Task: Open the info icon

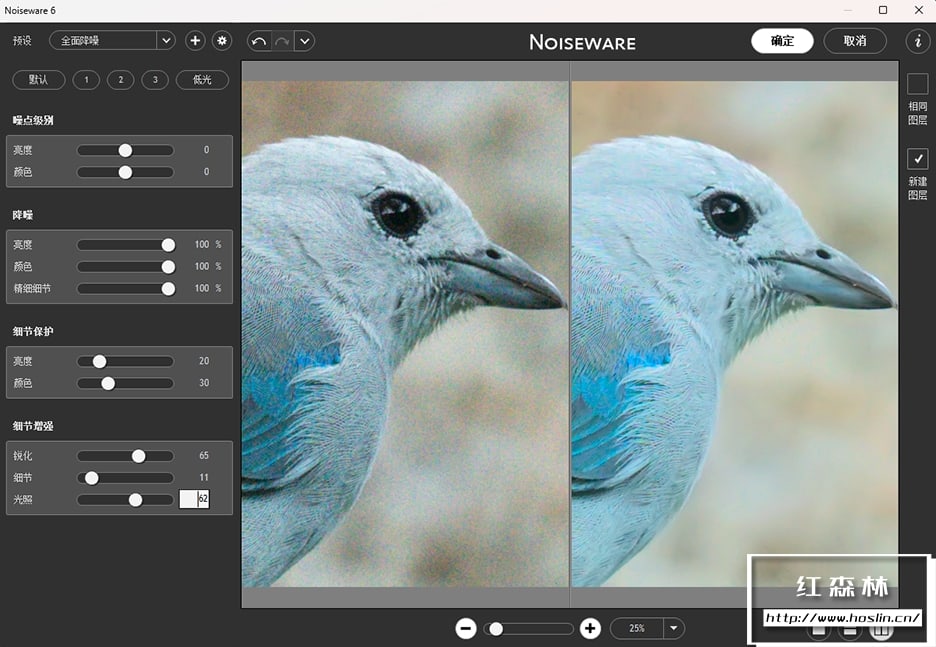Action: [917, 41]
